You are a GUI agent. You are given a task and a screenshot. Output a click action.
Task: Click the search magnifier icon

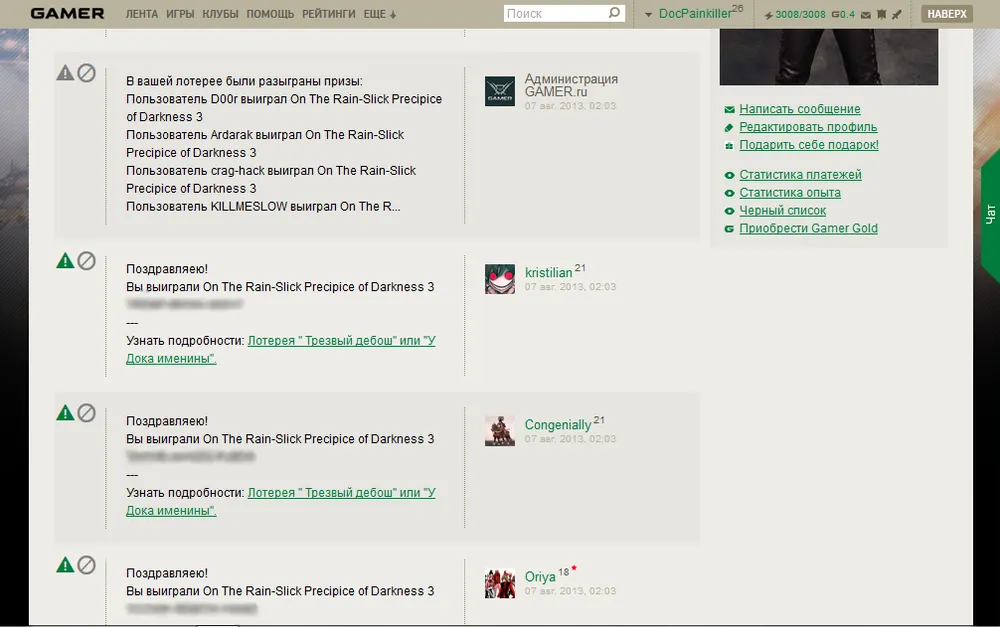coord(614,13)
